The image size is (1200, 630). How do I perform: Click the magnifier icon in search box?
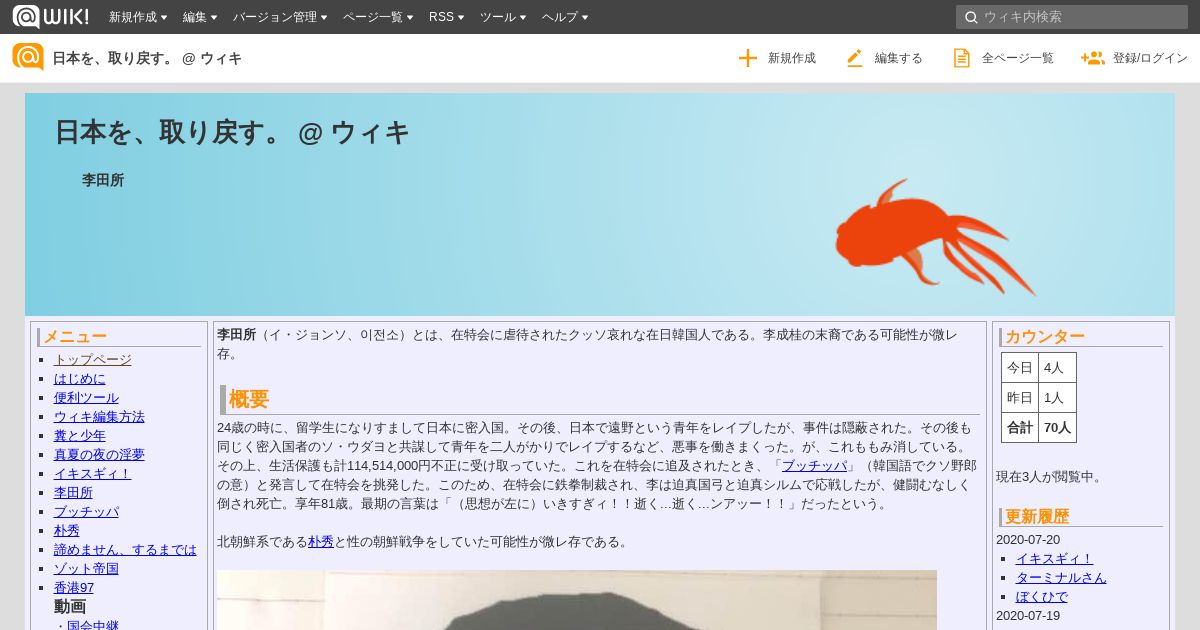(x=970, y=17)
